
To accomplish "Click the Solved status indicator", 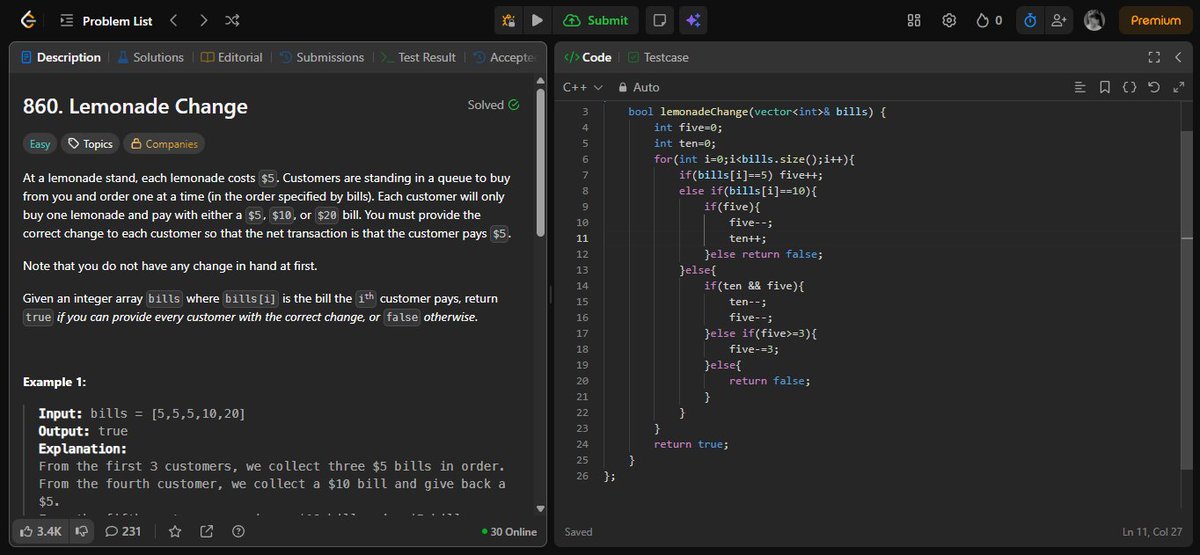I will point(493,105).
